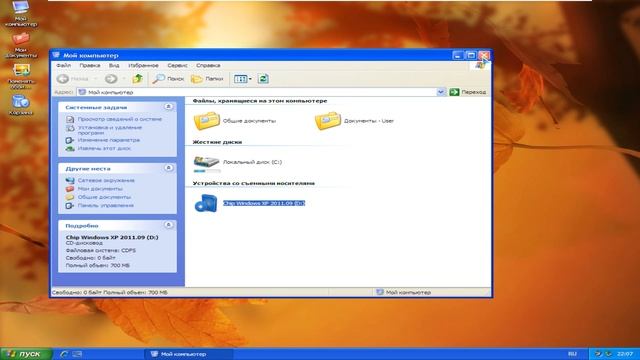The width and height of the screenshot is (640, 360).
Task: Select the Chip Windows XP CD drive icon
Action: [206, 203]
